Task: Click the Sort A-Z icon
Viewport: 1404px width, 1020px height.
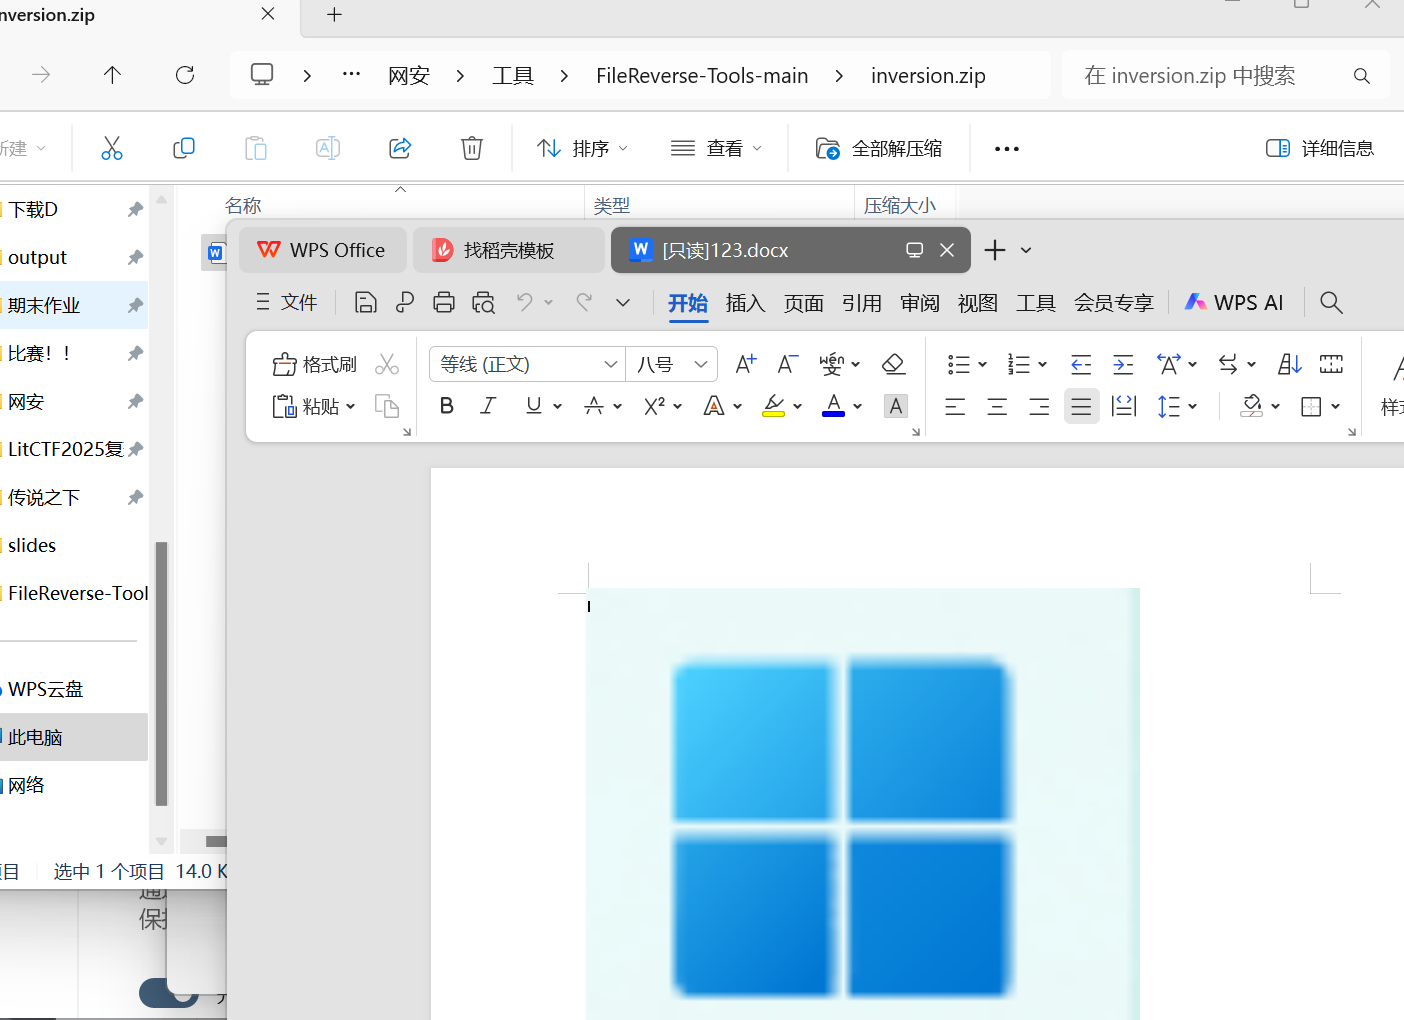Action: [1290, 364]
